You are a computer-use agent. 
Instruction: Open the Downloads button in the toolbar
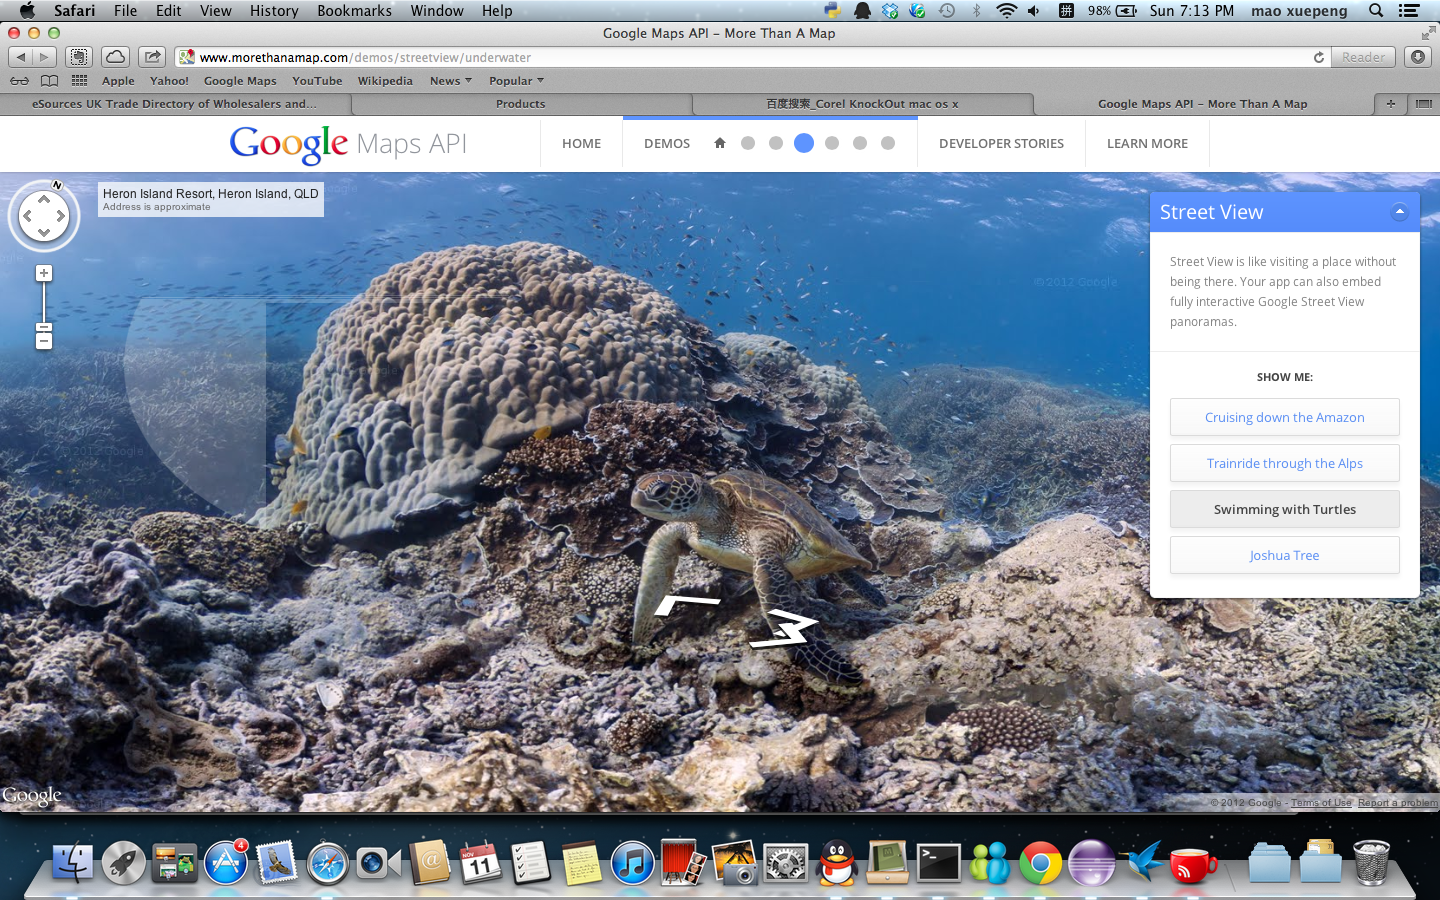1418,57
